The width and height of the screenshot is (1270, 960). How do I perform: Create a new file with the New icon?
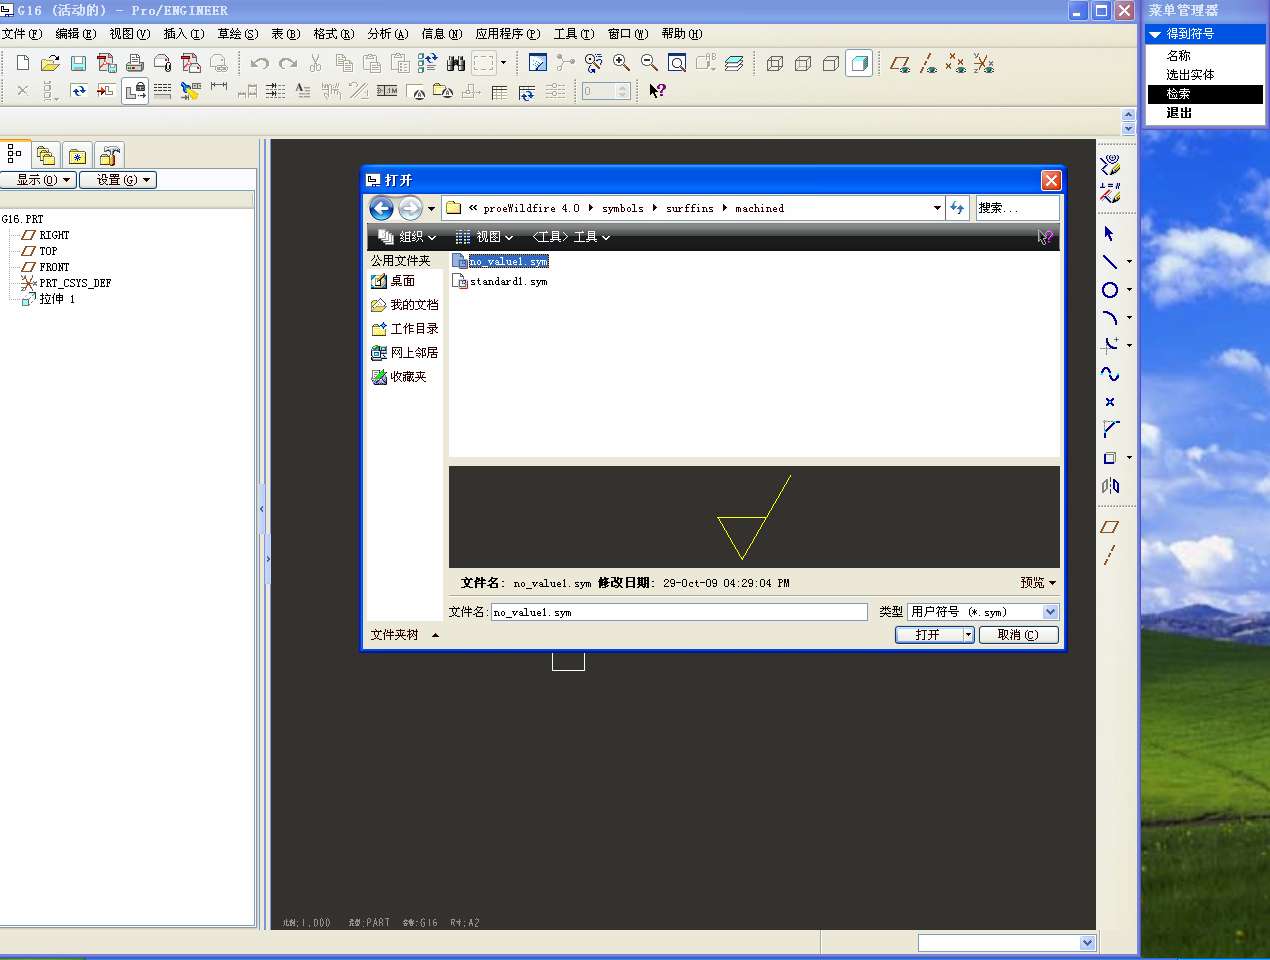tap(23, 63)
